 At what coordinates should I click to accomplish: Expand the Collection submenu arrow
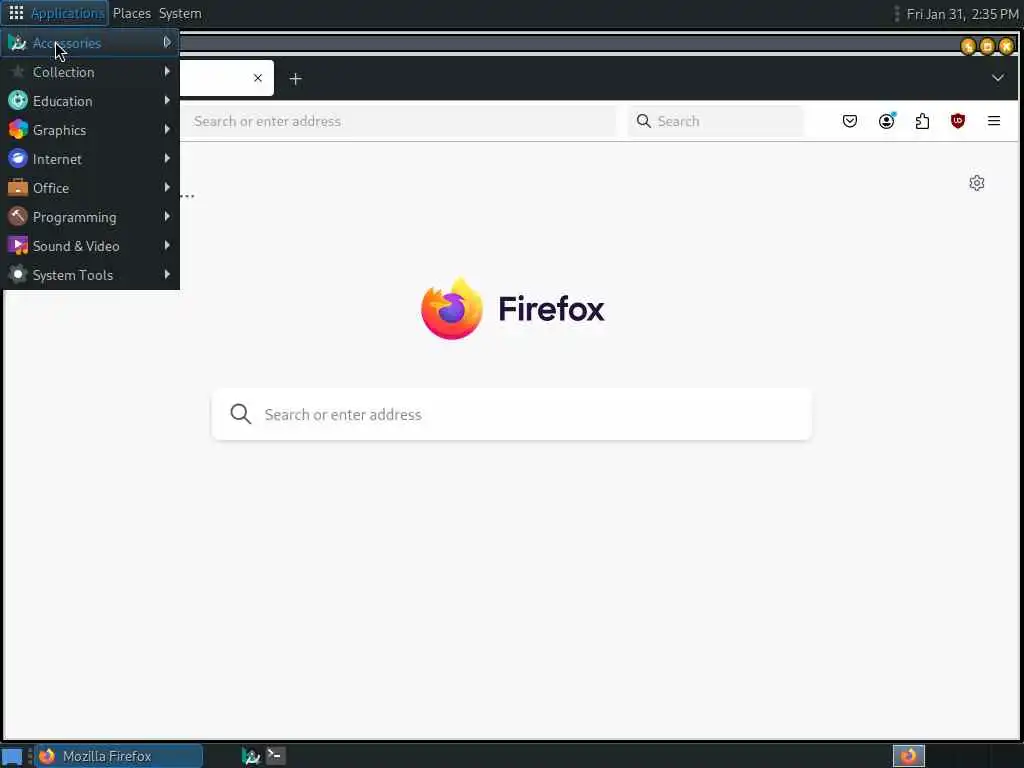coord(167,71)
